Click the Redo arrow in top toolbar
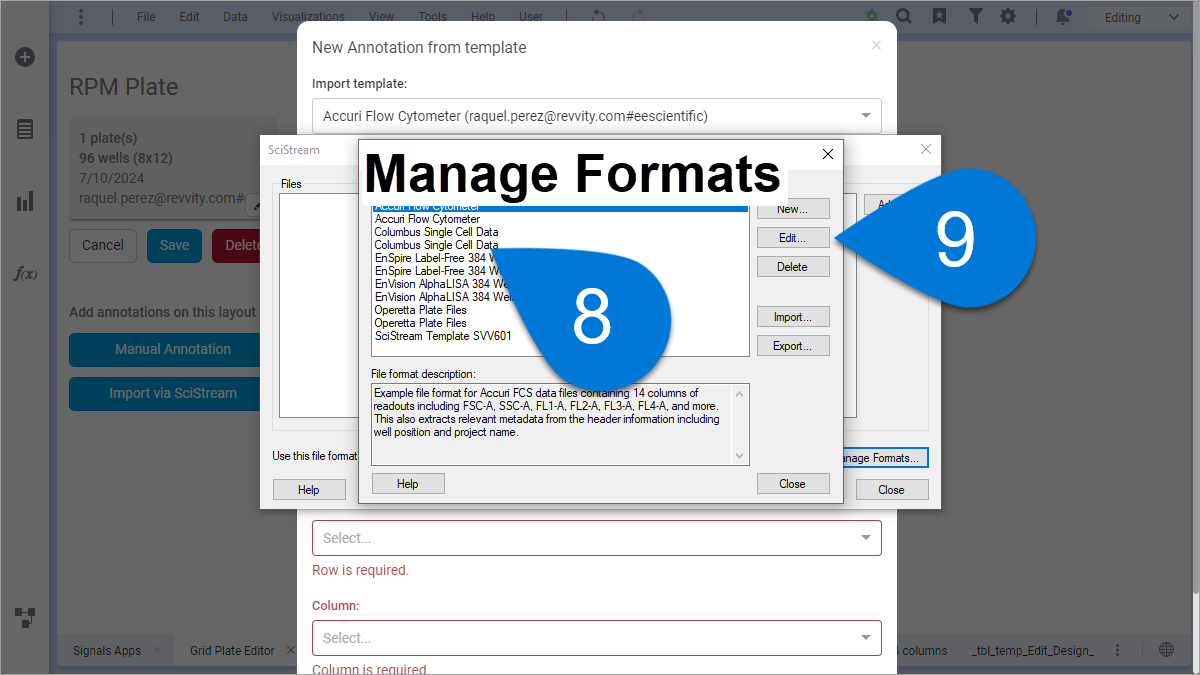Viewport: 1200px width, 675px height. pos(639,17)
